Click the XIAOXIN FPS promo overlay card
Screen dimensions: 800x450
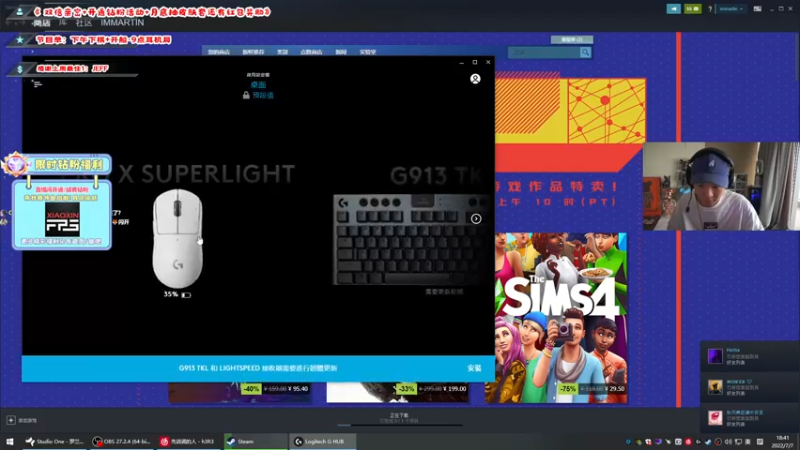[62, 215]
